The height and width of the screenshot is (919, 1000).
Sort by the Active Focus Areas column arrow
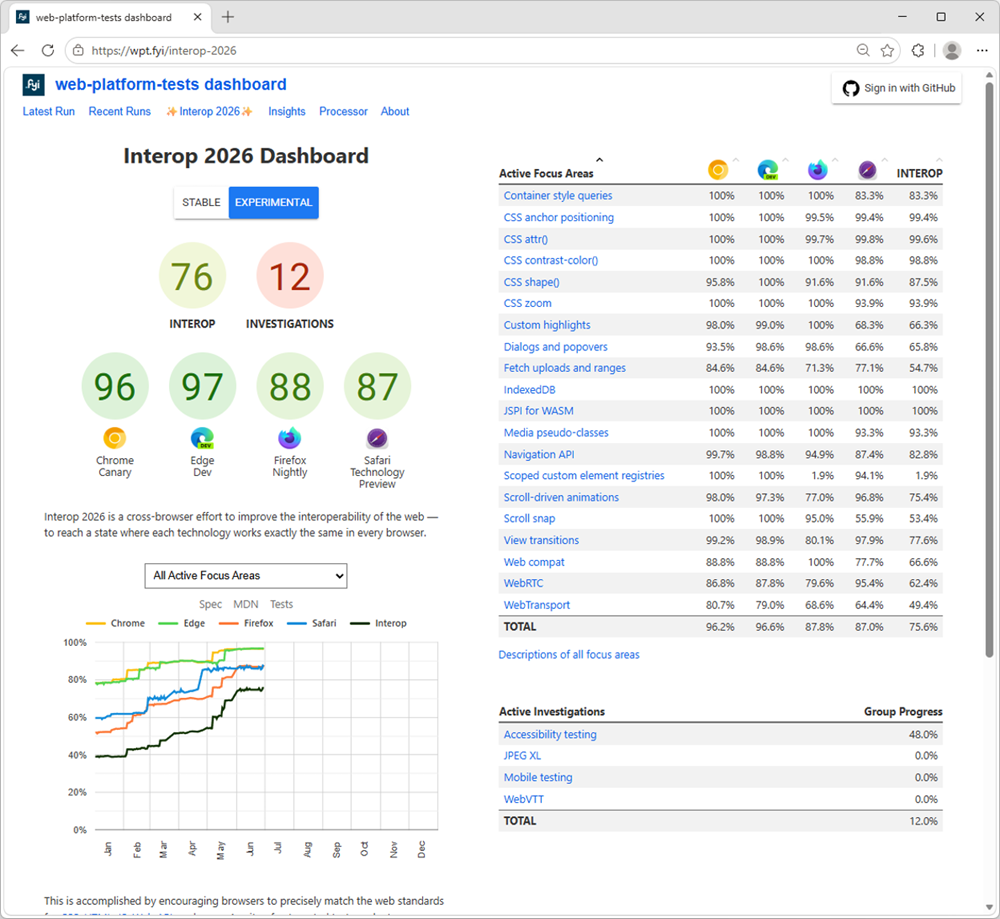coord(599,159)
